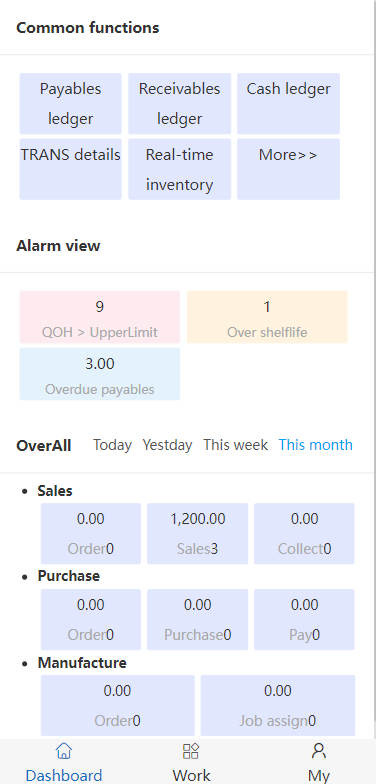The image size is (376, 784).
Task: Open the Sales 1,200.00 tile
Action: [x=198, y=534]
